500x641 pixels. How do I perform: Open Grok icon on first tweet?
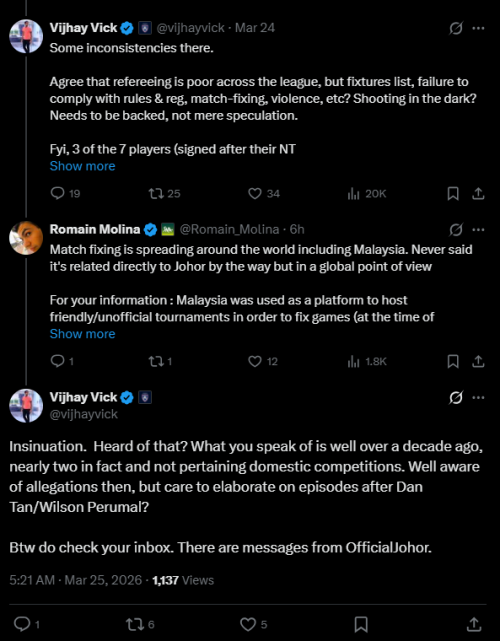[456, 28]
